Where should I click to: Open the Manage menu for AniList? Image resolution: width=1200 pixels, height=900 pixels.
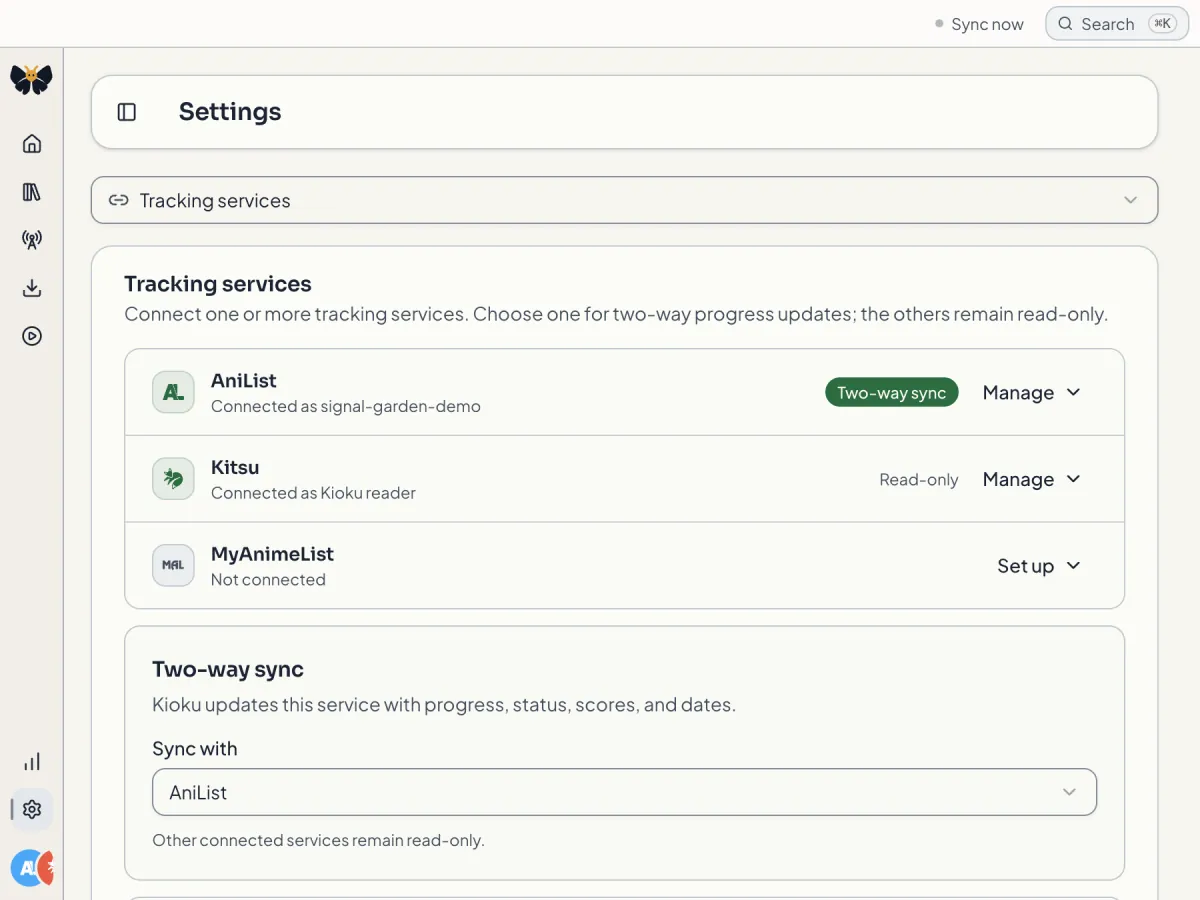point(1032,392)
